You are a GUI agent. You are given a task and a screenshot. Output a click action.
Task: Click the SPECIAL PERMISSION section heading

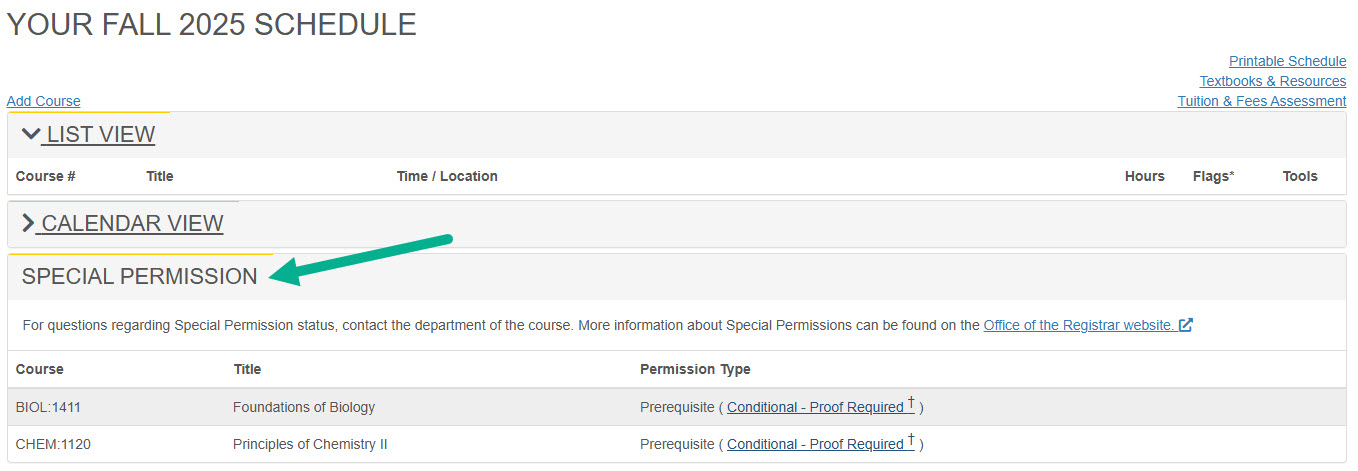(x=140, y=277)
